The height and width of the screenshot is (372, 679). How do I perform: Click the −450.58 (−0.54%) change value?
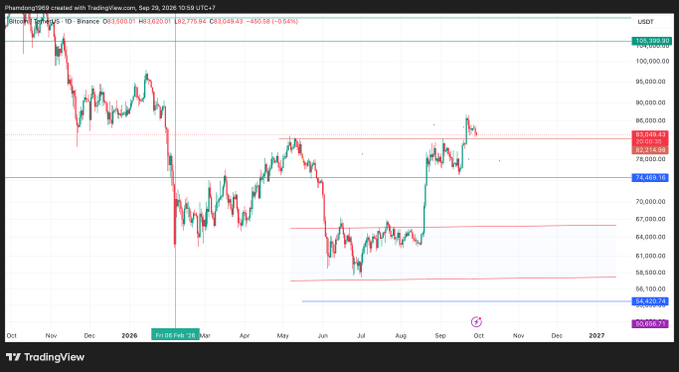(x=272, y=21)
